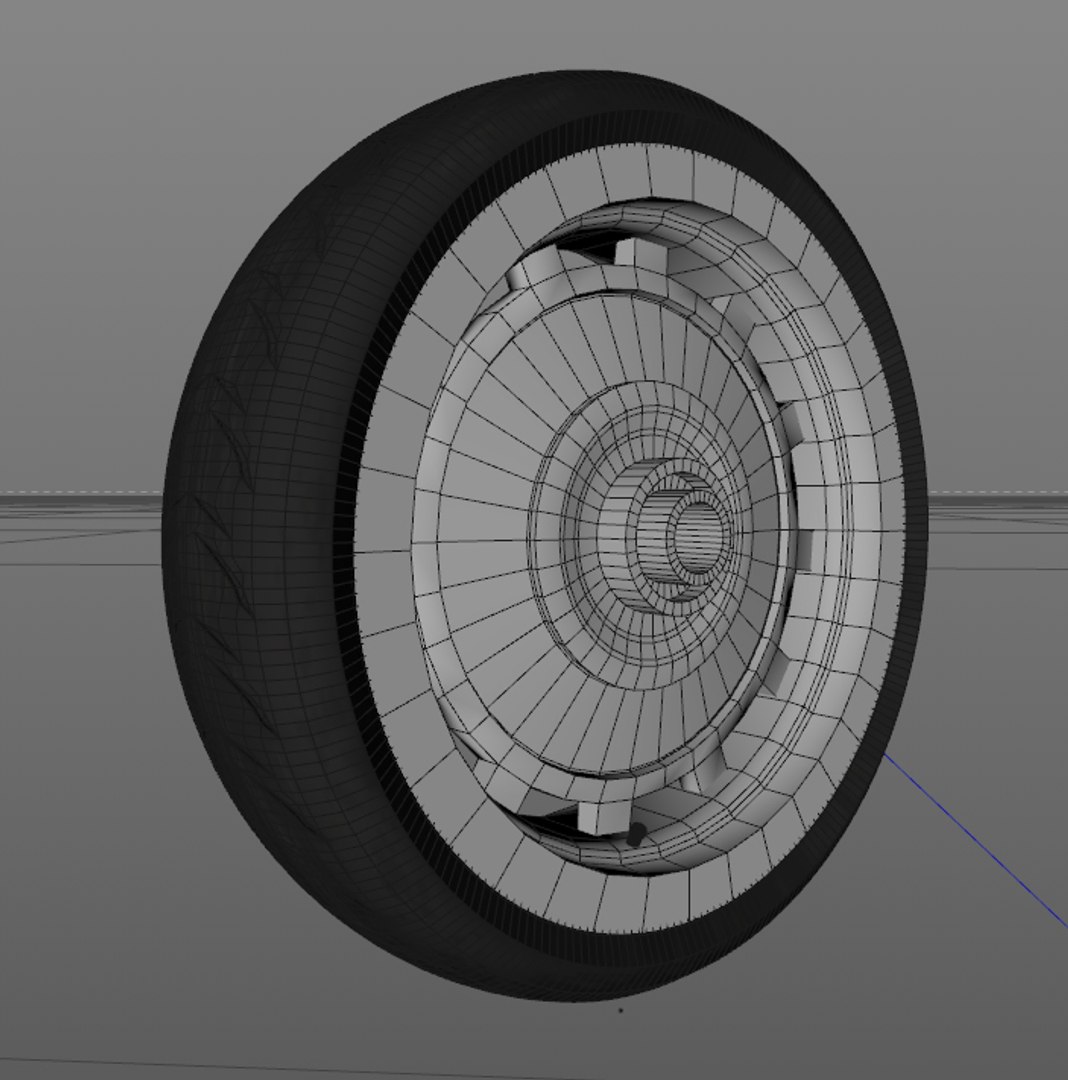Select the small dark valve stem on the rim
The height and width of the screenshot is (1080, 1068).
pos(635,835)
